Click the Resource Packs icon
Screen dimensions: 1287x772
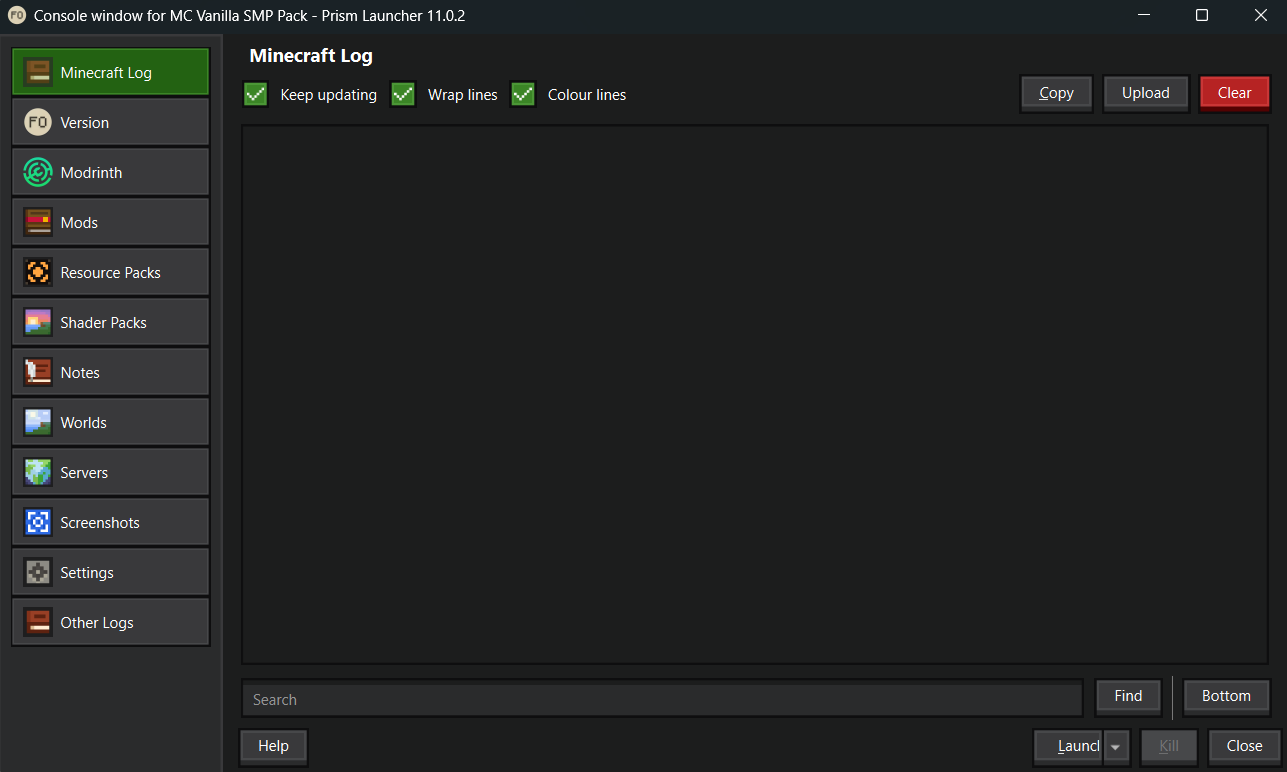click(38, 272)
